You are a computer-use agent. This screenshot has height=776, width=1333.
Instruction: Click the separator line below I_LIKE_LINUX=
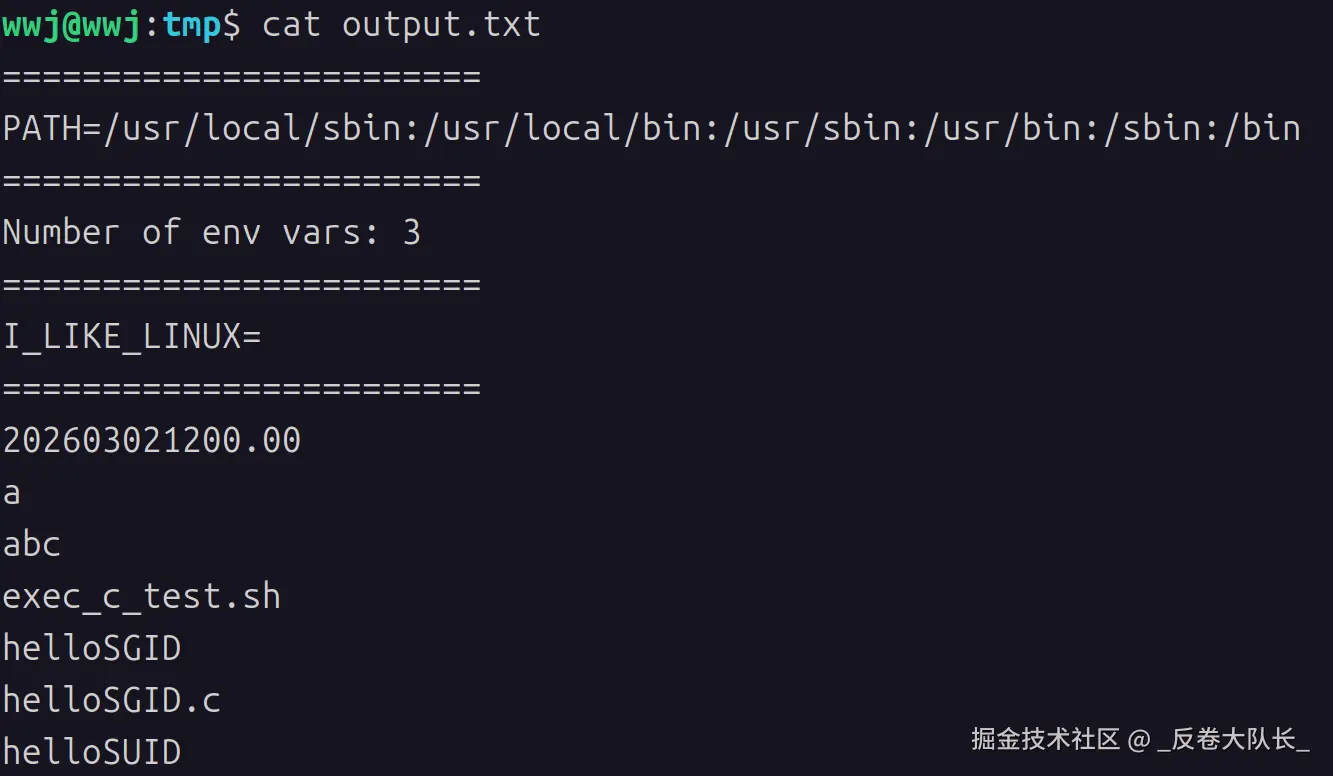pyautogui.click(x=241, y=389)
